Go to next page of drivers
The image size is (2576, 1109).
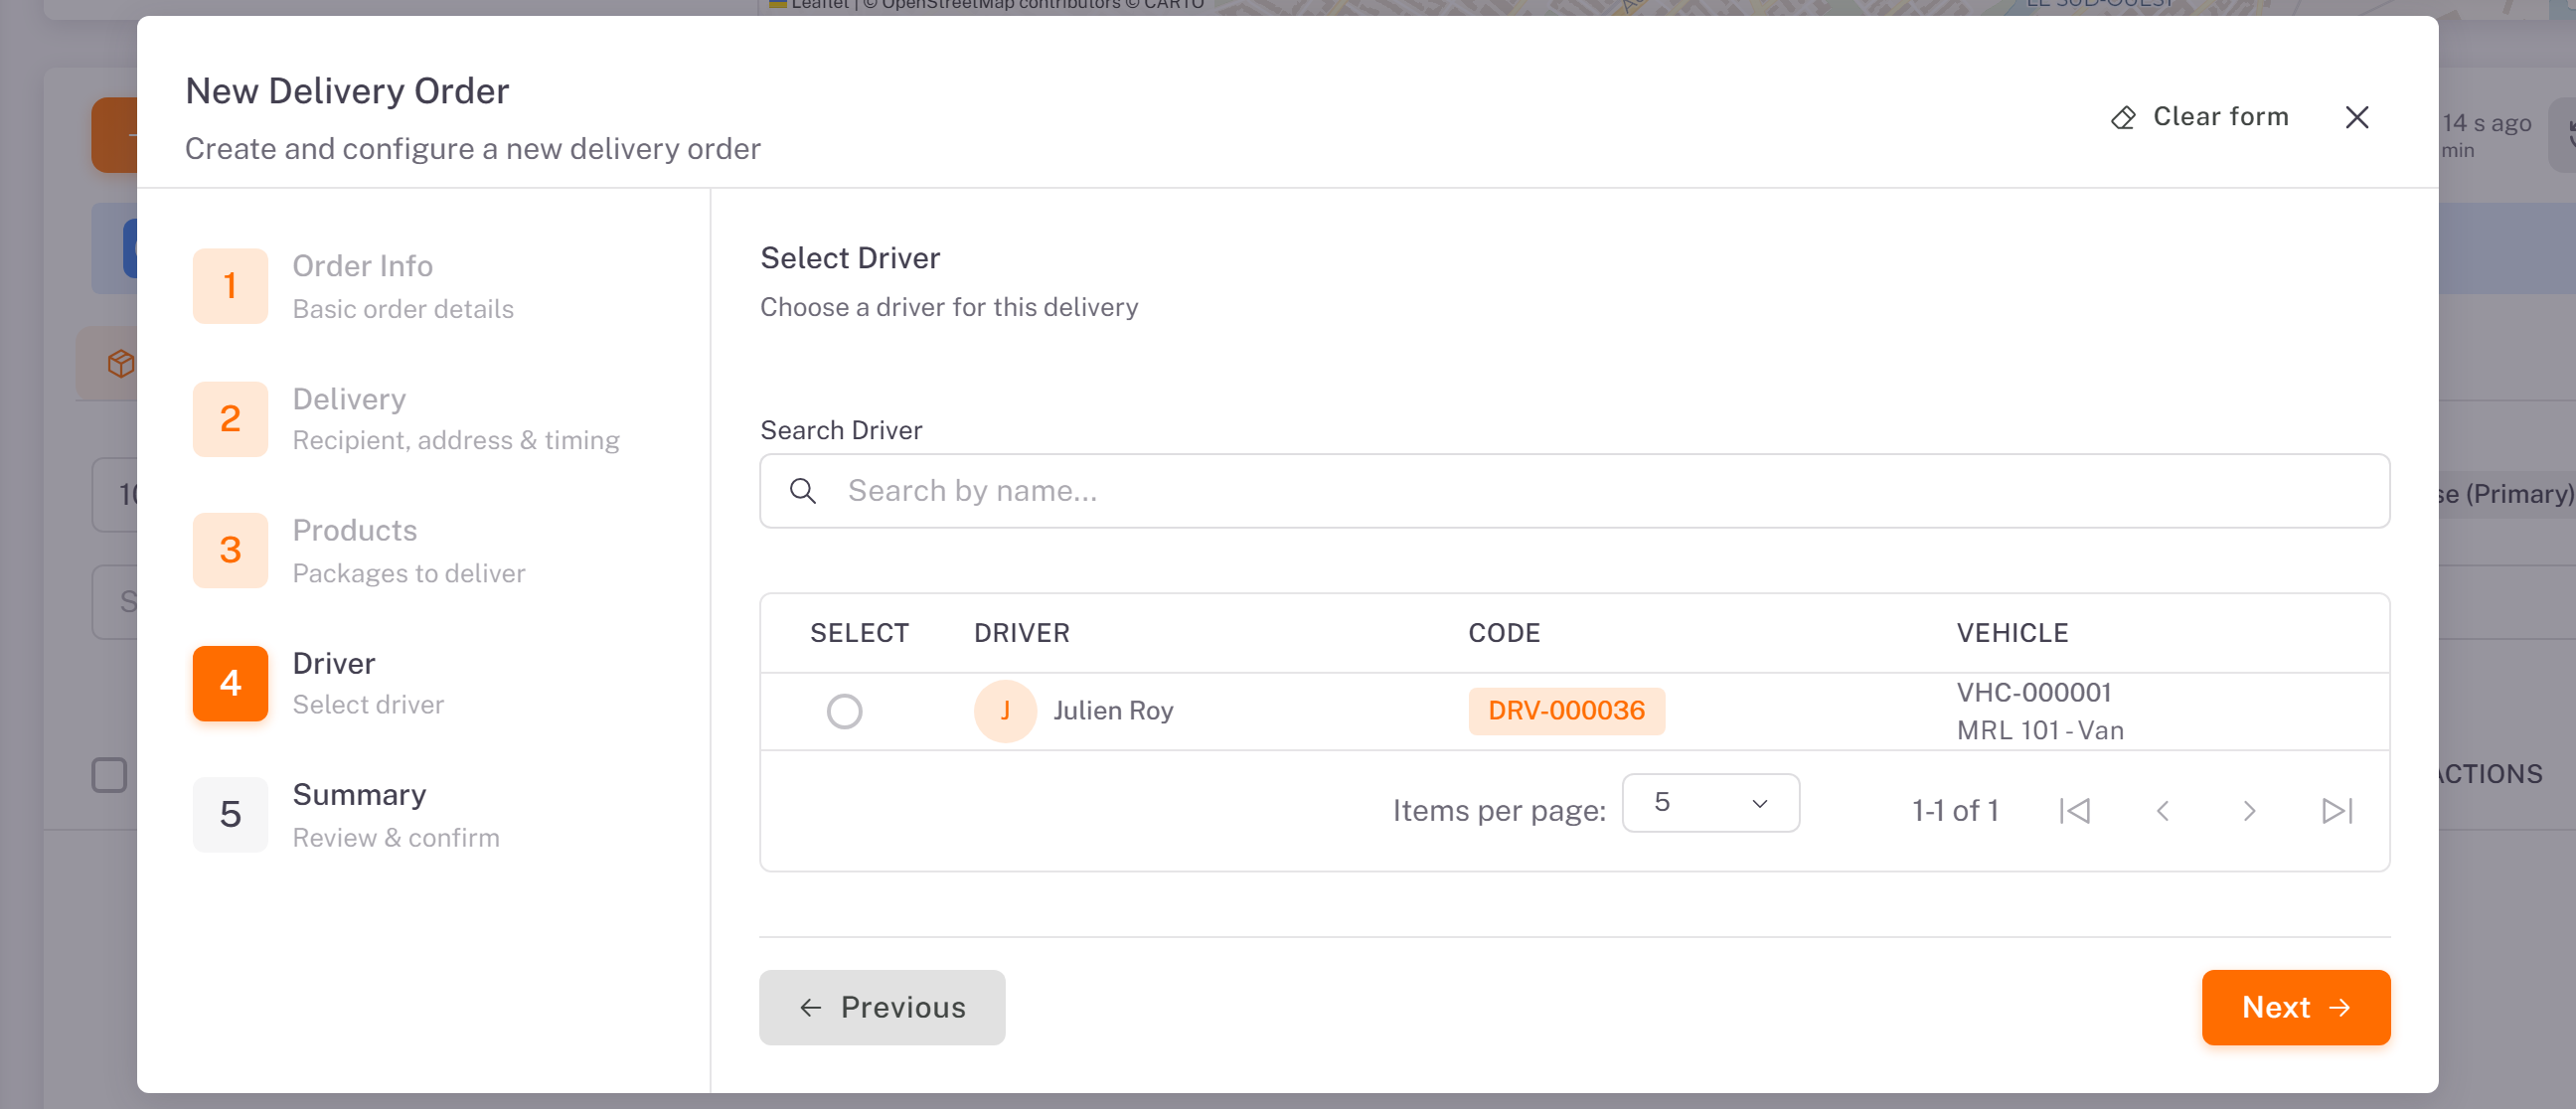[x=2249, y=810]
